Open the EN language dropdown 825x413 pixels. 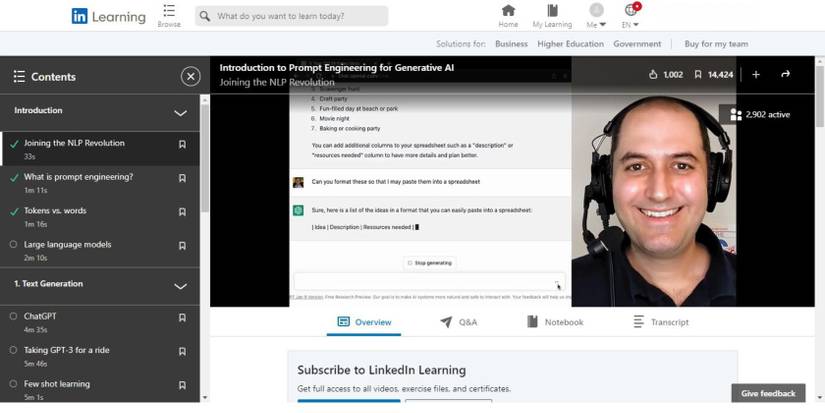point(630,16)
